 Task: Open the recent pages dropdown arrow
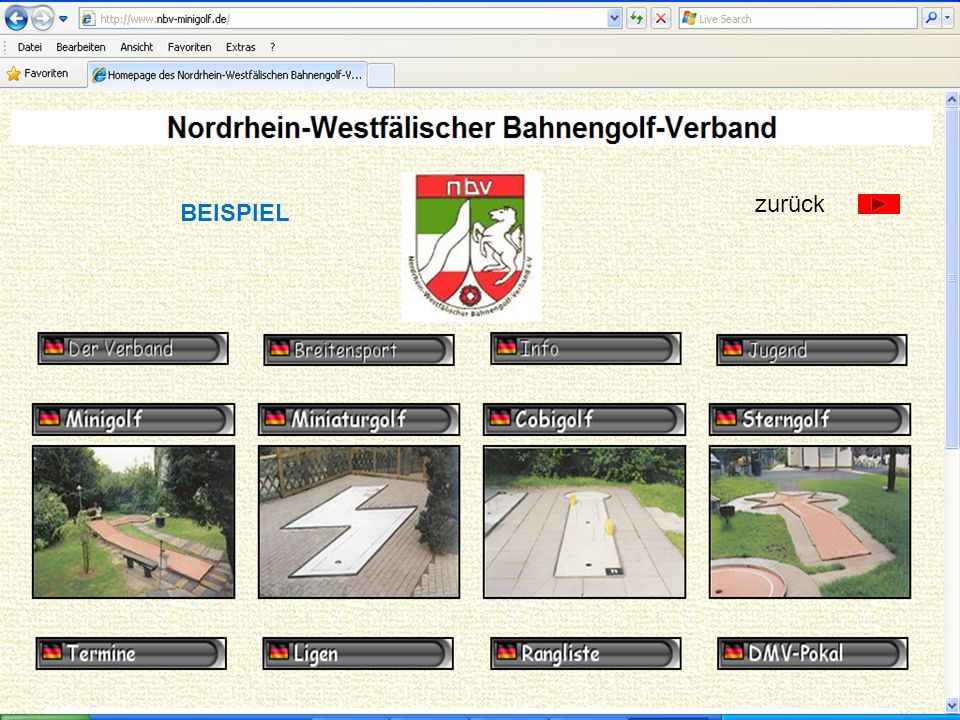click(63, 19)
